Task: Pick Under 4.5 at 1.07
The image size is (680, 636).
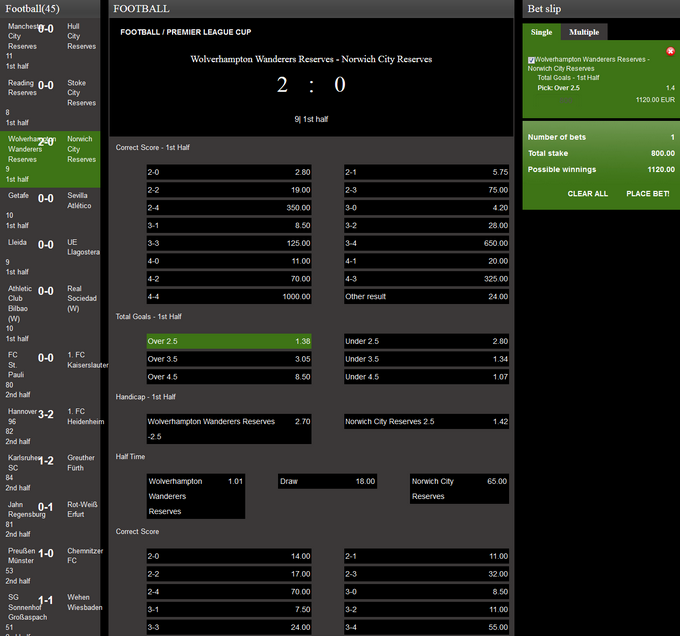Action: click(426, 377)
